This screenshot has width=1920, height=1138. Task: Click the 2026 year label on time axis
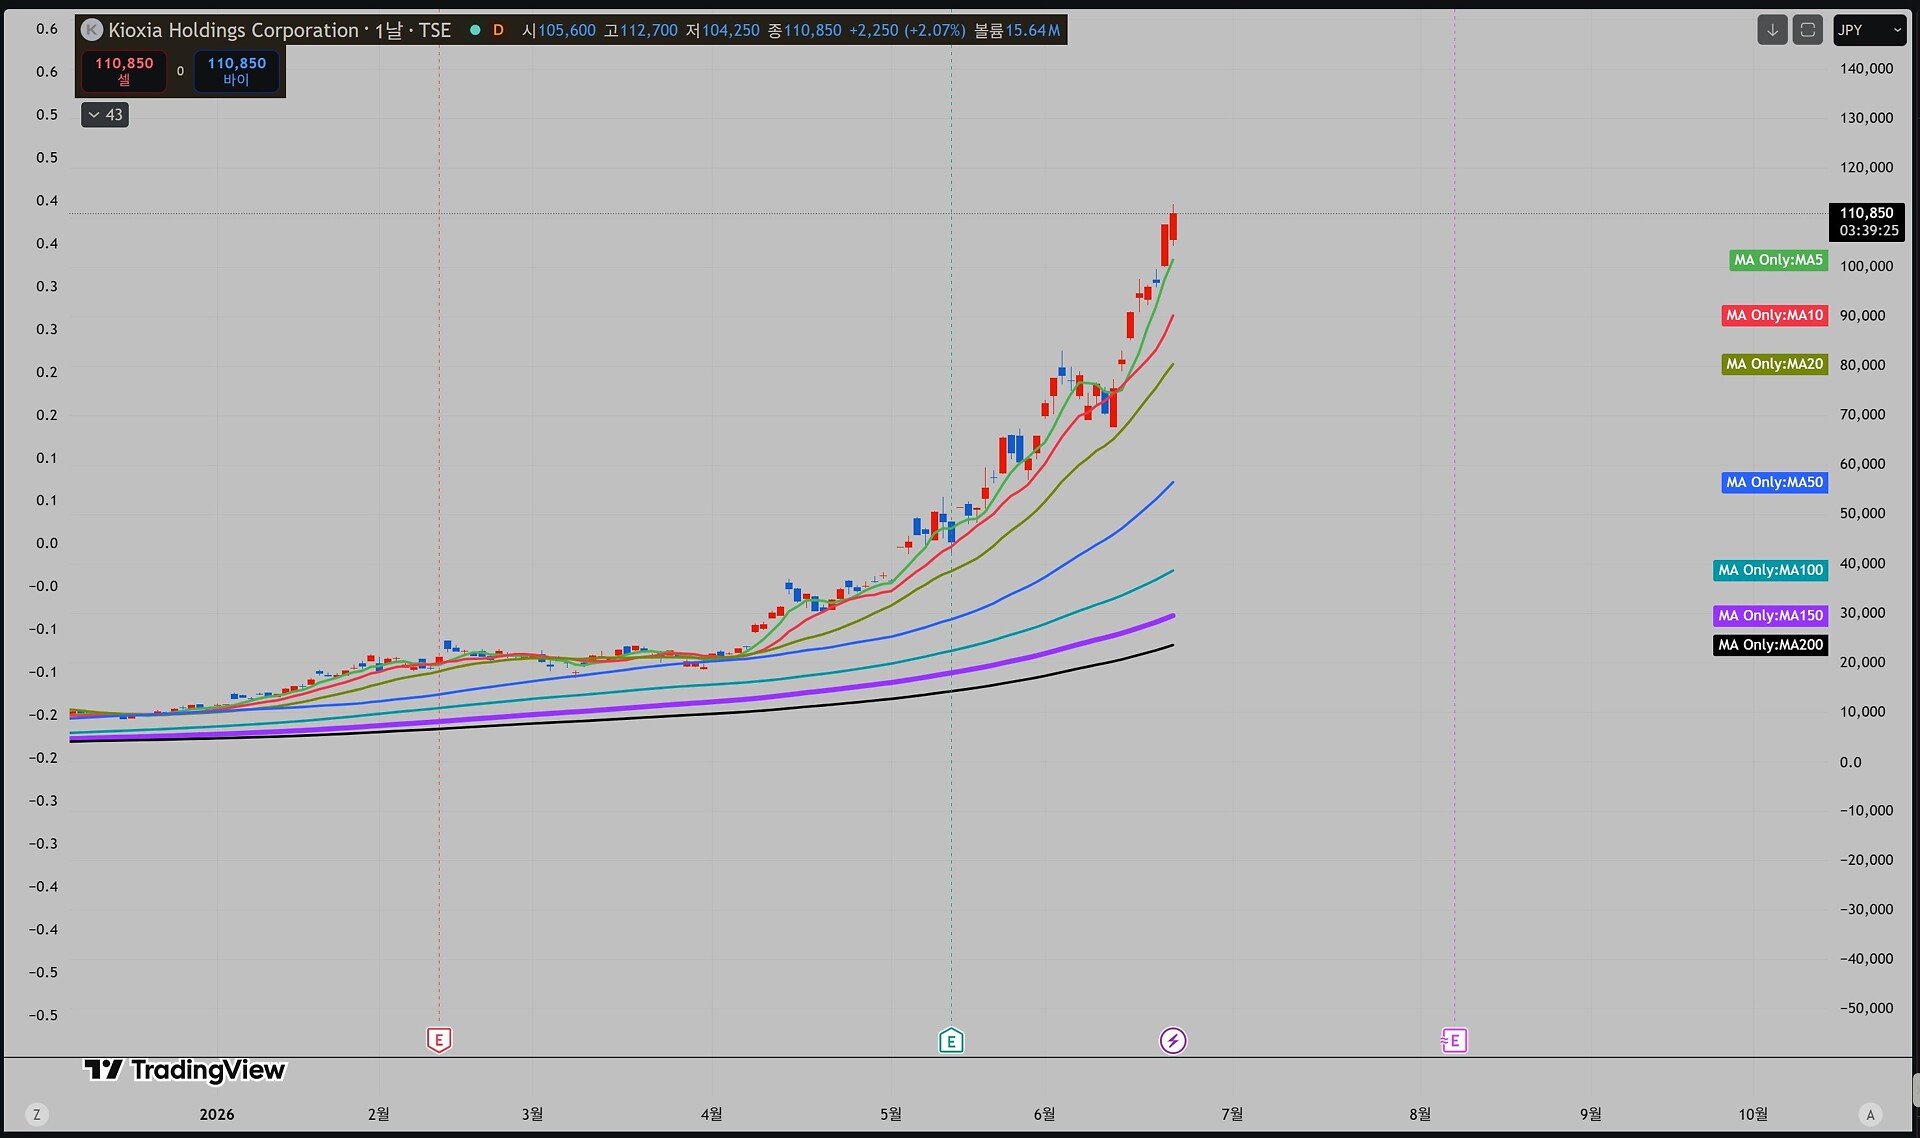tap(217, 1114)
